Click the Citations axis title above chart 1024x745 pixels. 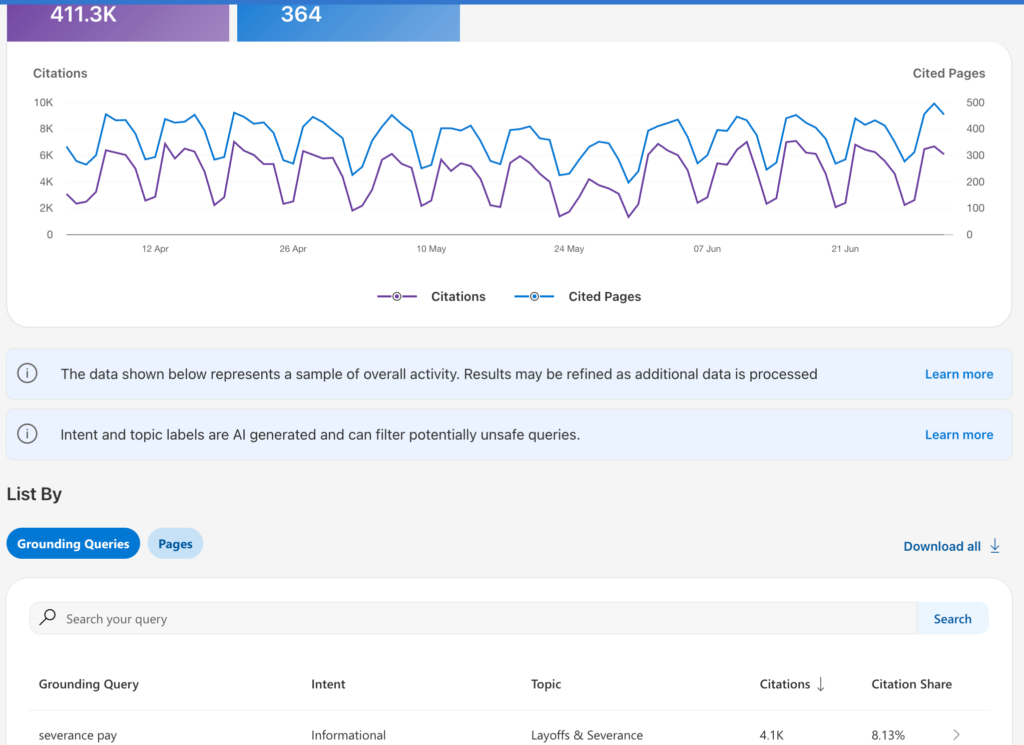(60, 73)
